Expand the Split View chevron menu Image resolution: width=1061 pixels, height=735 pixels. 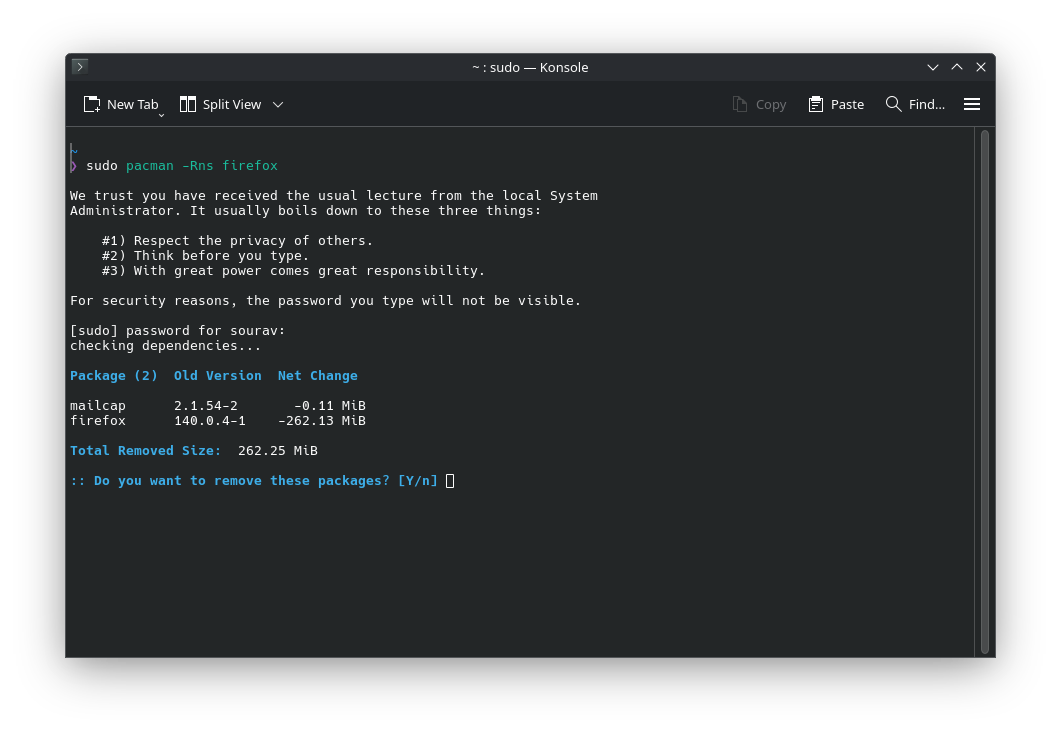278,104
